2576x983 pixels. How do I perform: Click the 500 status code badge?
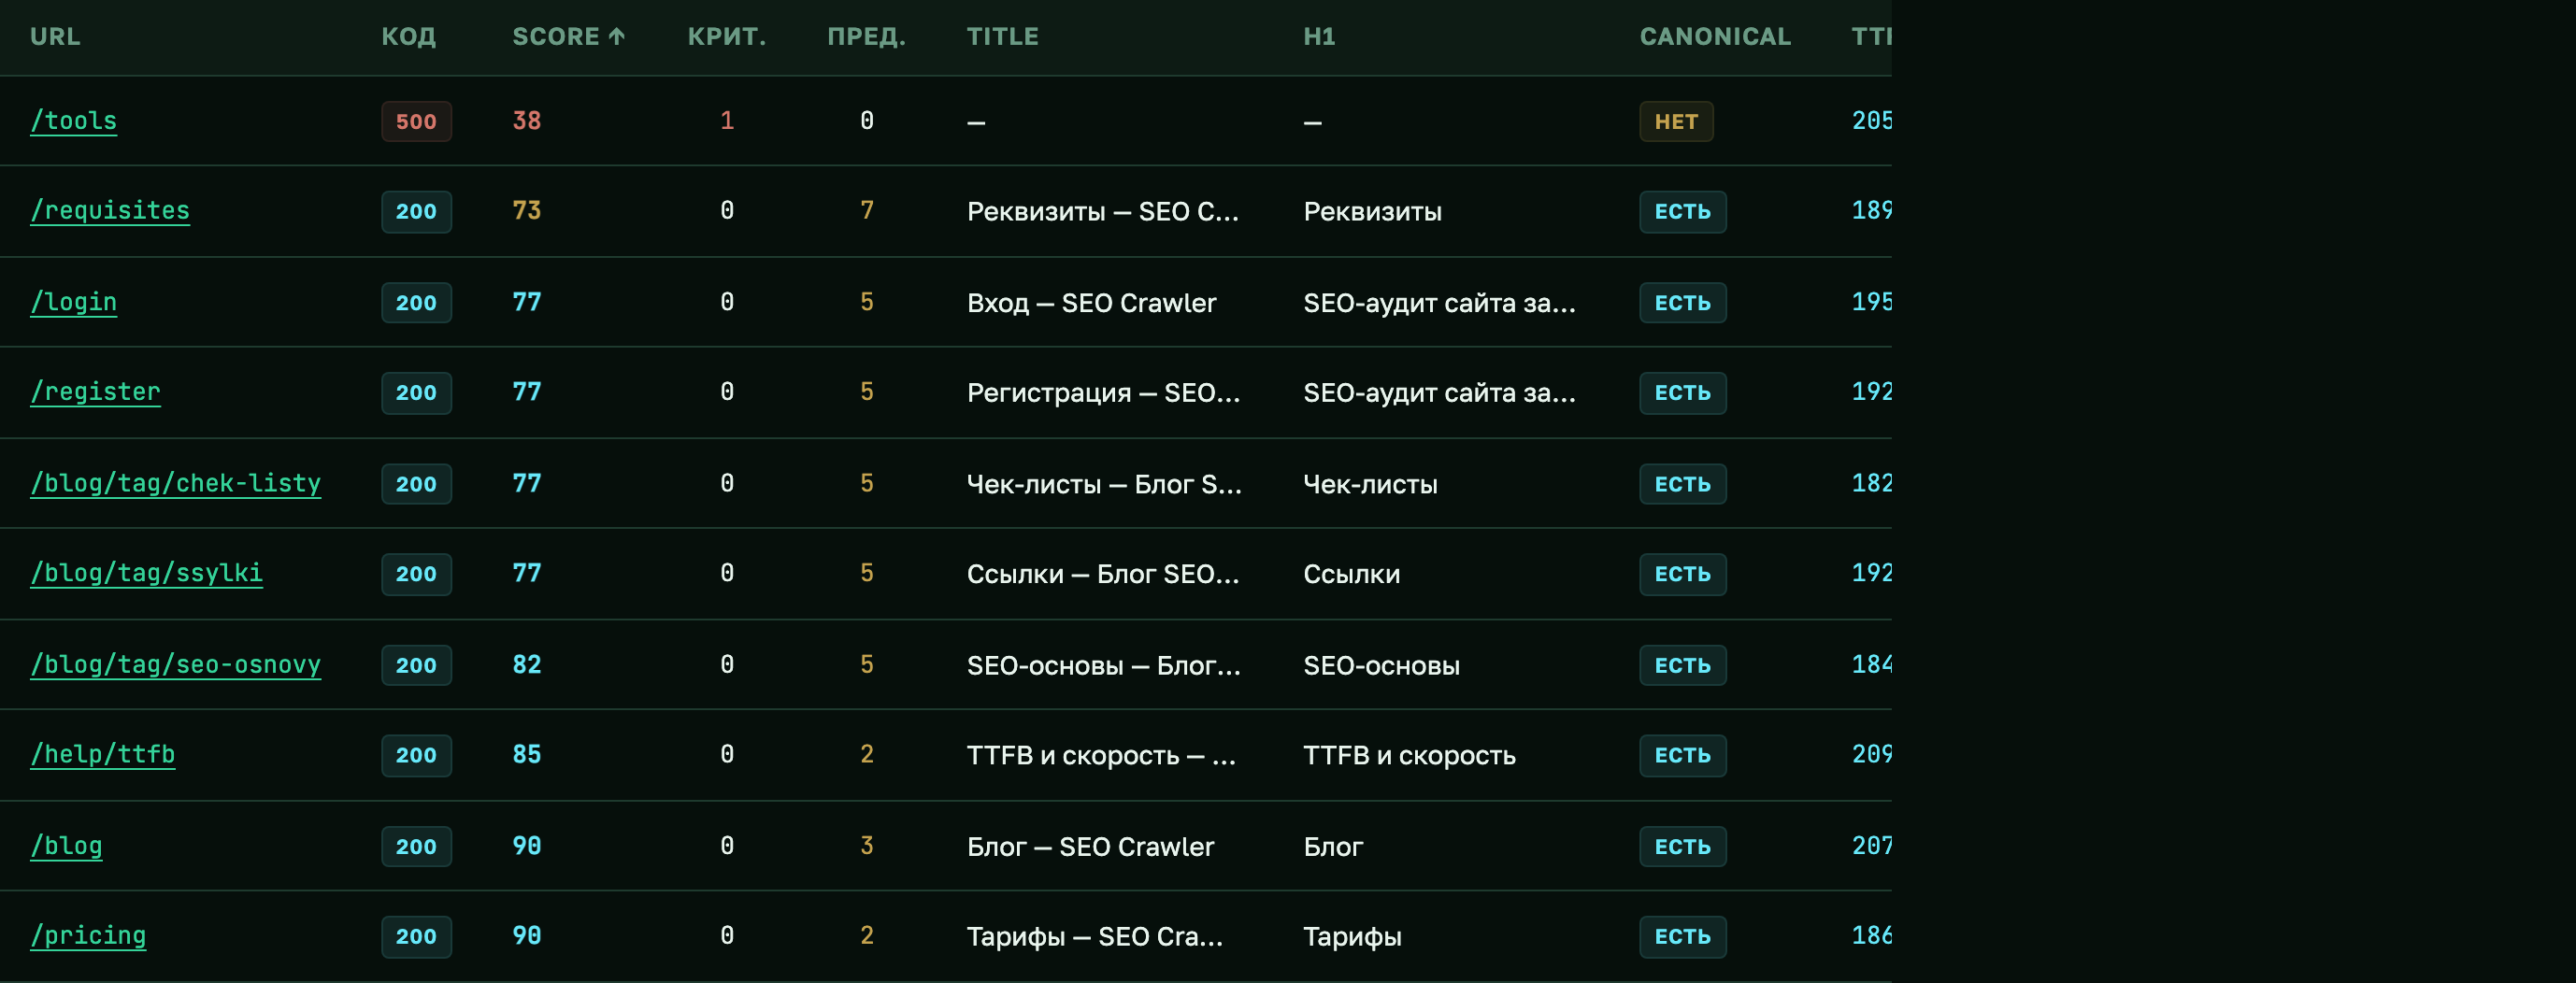coord(416,122)
